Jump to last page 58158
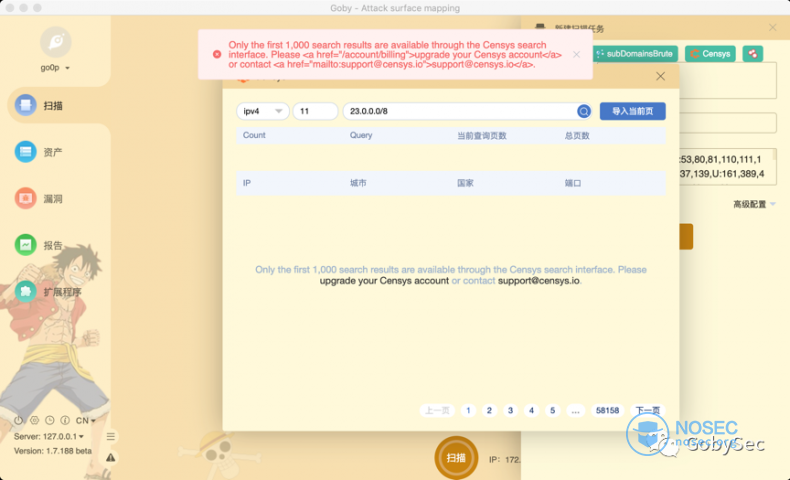790x480 pixels. (607, 410)
